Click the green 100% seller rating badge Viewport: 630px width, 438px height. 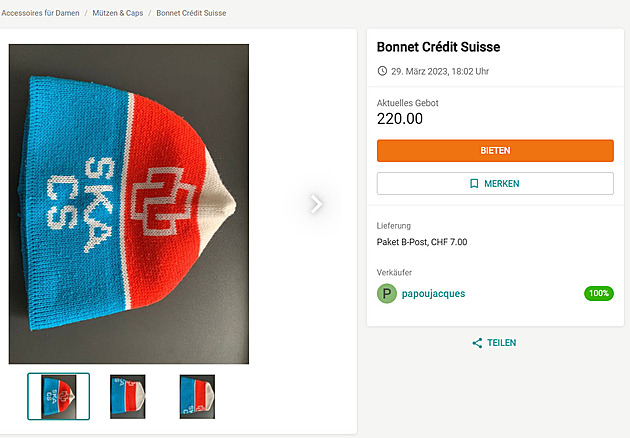(598, 293)
